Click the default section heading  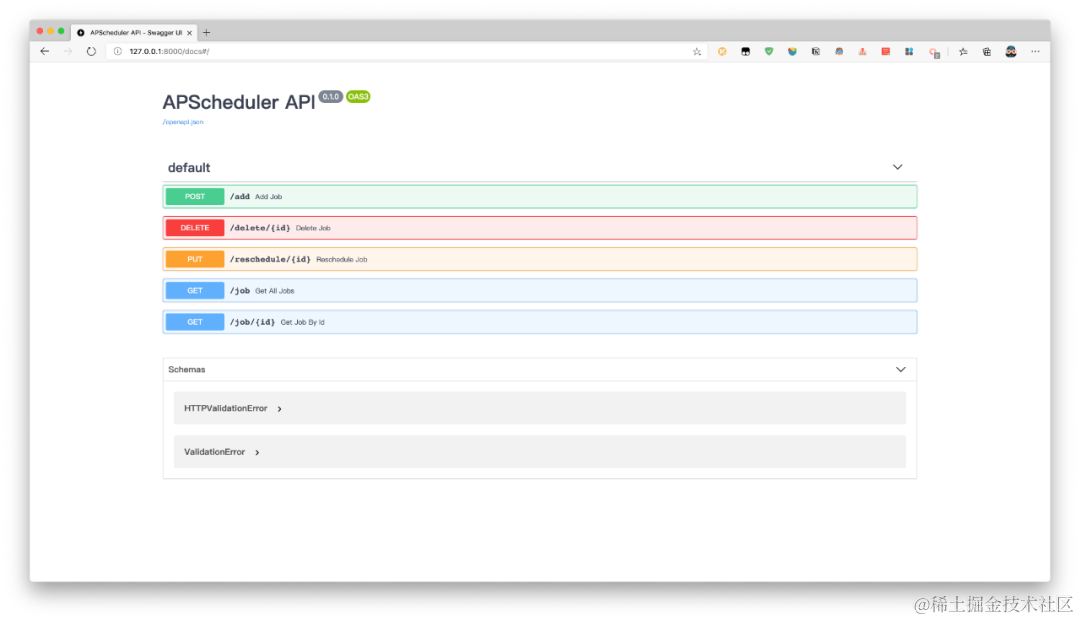pos(189,168)
